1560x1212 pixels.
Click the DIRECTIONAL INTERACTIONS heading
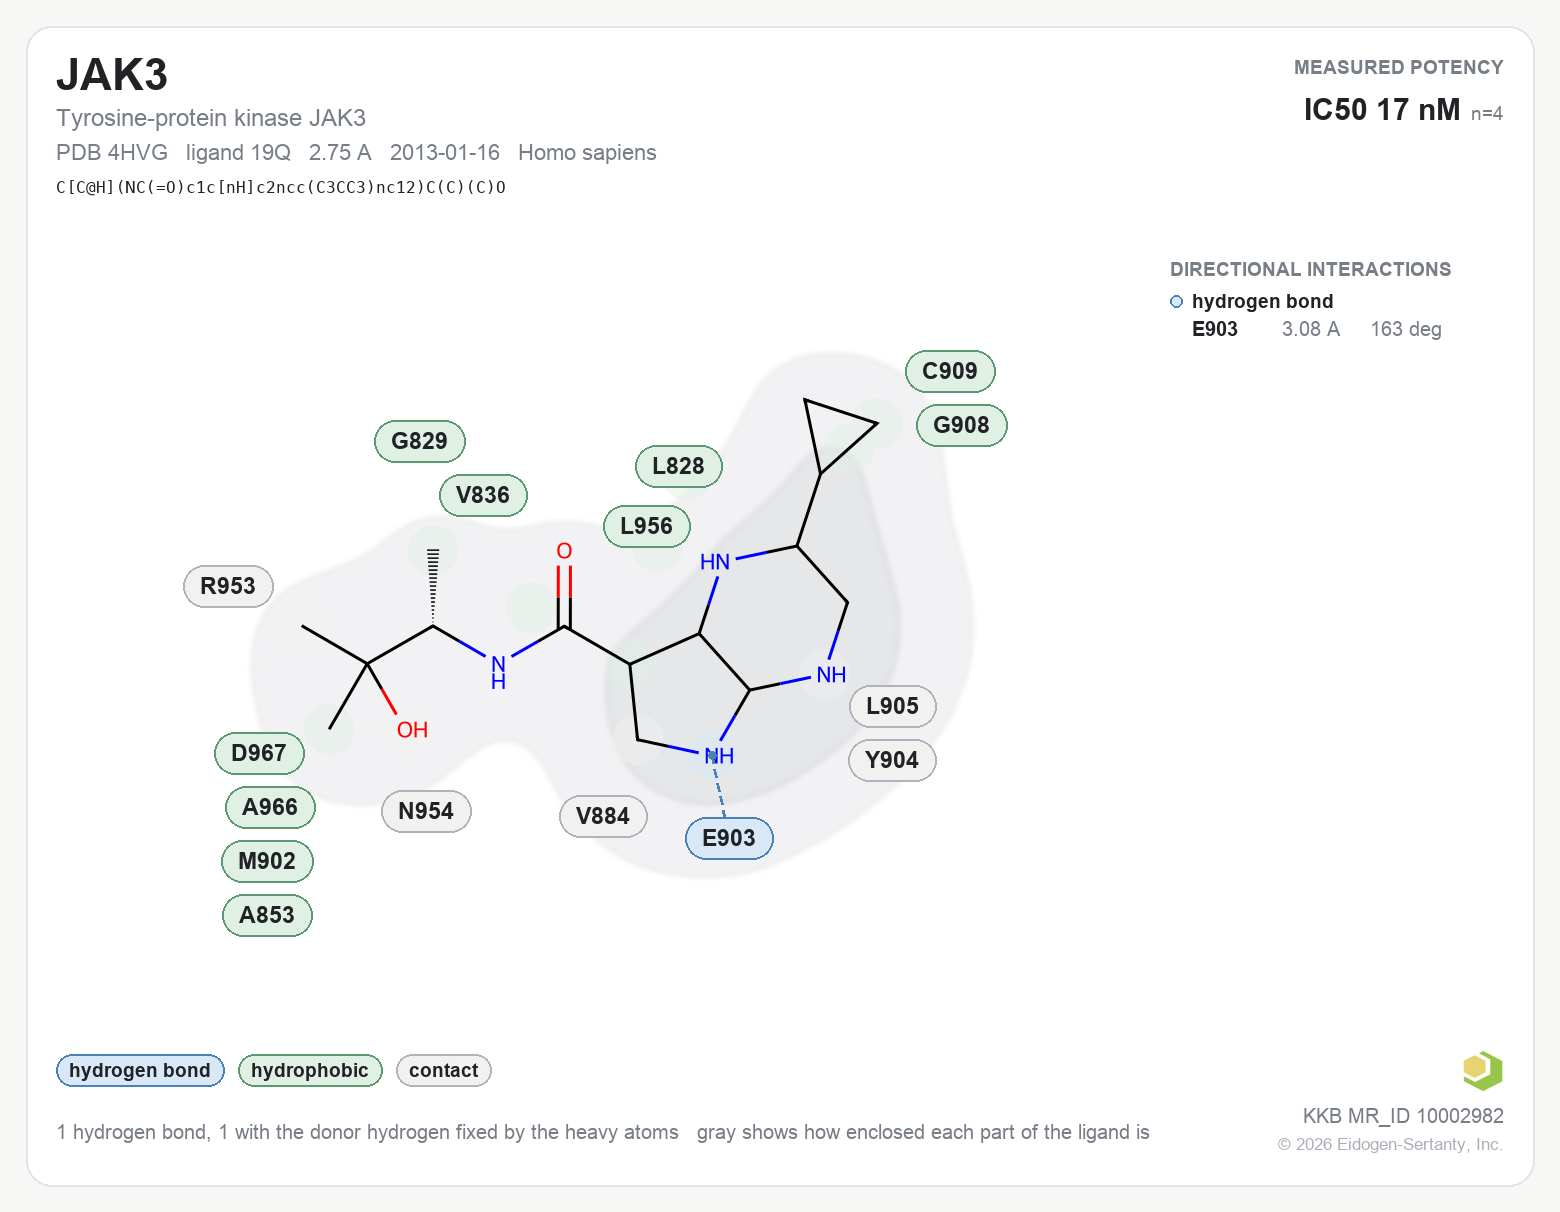pos(1310,269)
